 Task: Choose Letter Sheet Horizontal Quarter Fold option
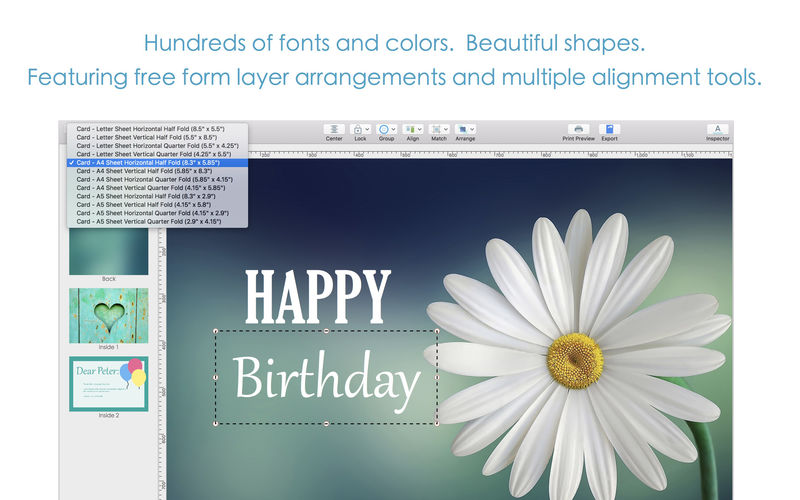(158, 145)
